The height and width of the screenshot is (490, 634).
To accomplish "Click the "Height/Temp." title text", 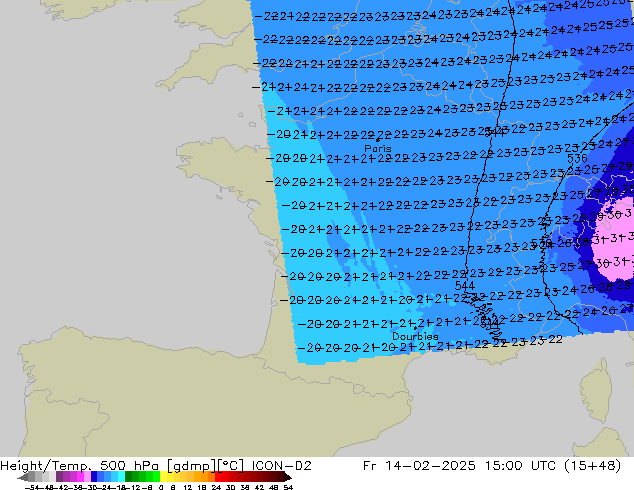I will [x=46, y=466].
